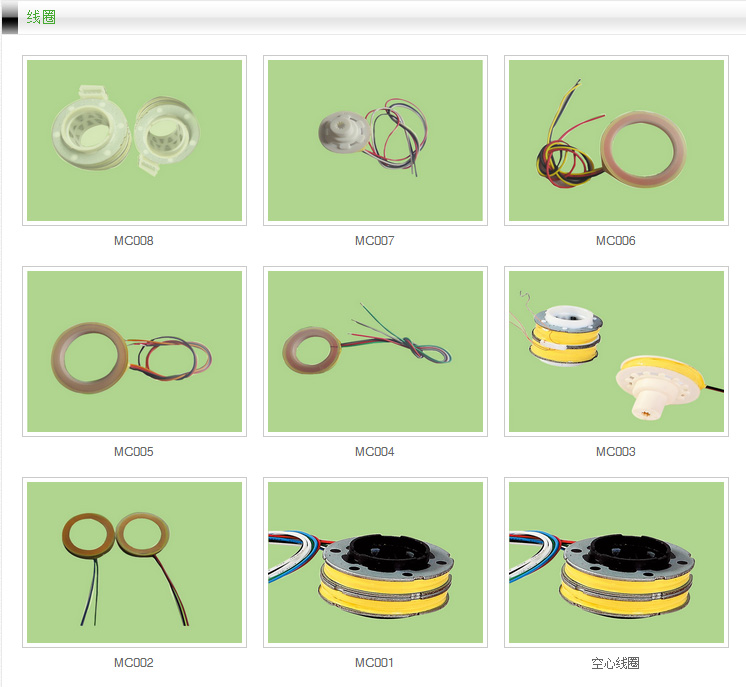
Task: Click the MC005 caption text
Action: pyautogui.click(x=134, y=452)
